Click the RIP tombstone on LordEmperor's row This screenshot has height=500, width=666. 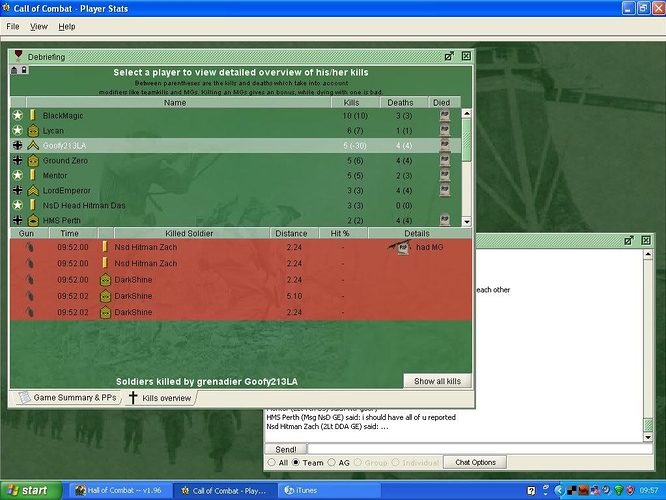444,190
